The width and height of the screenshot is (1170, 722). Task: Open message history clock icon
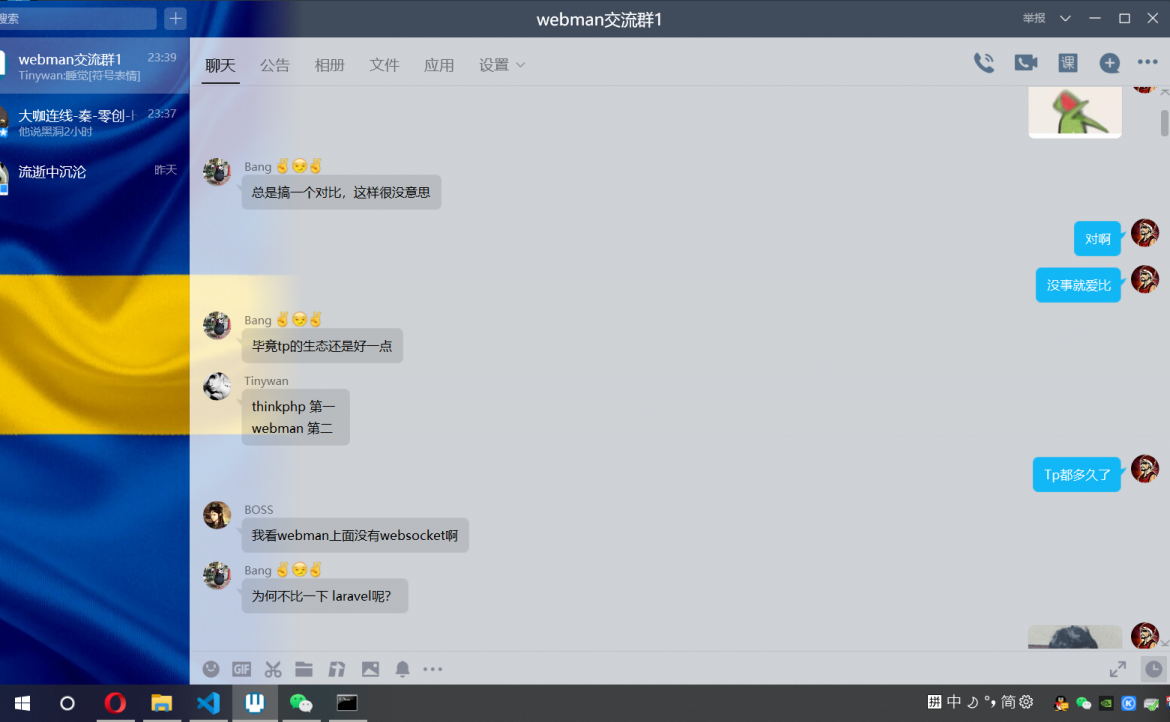(1154, 669)
